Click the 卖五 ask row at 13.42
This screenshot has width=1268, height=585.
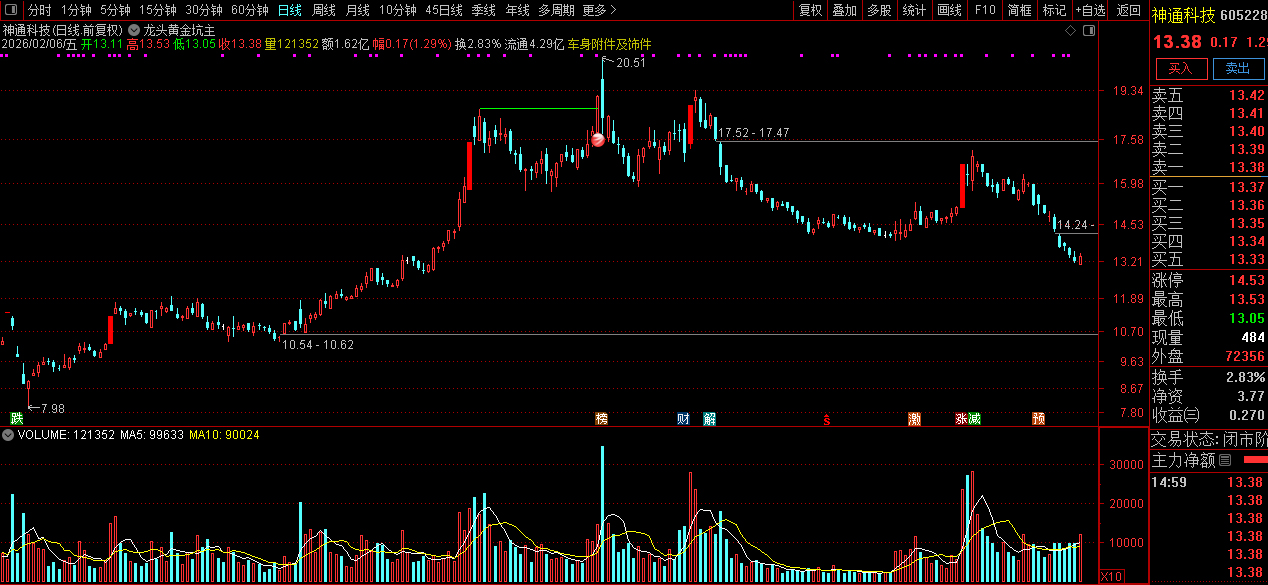coord(1208,96)
